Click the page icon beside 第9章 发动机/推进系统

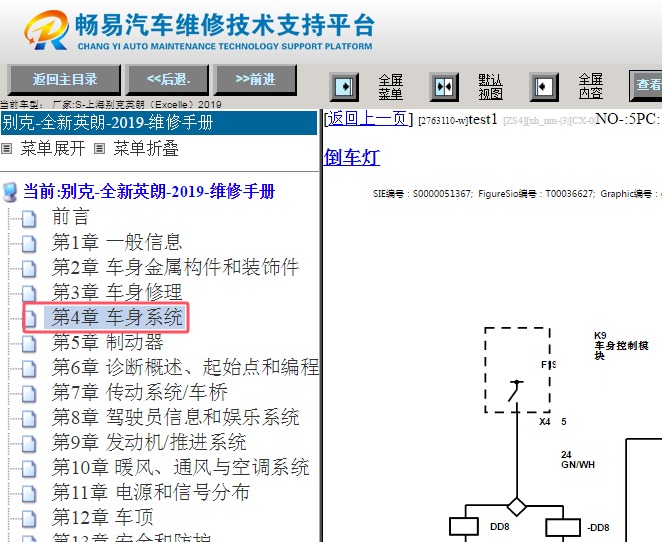pos(29,444)
